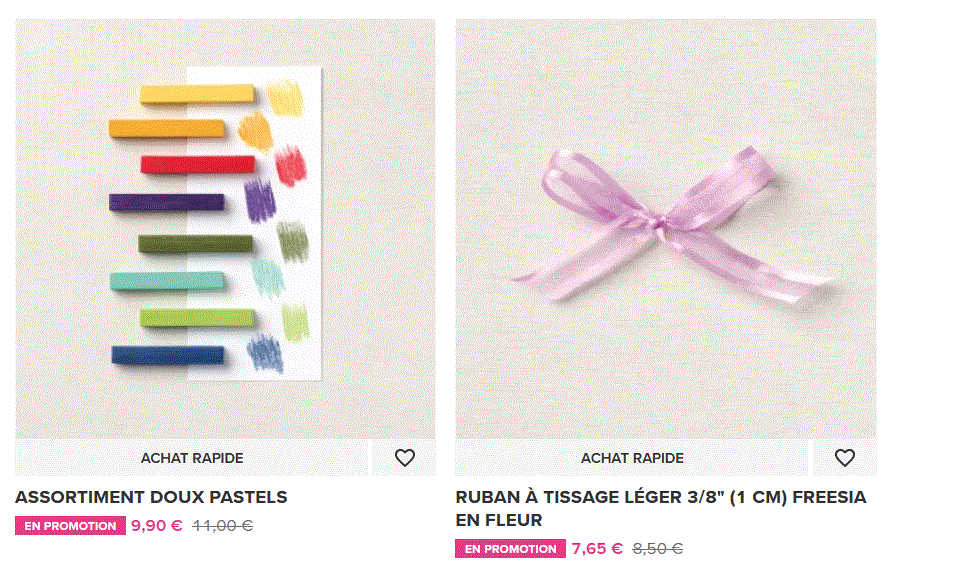Click En Promotion badge for ribbon
This screenshot has height=573, width=957.
tap(510, 549)
